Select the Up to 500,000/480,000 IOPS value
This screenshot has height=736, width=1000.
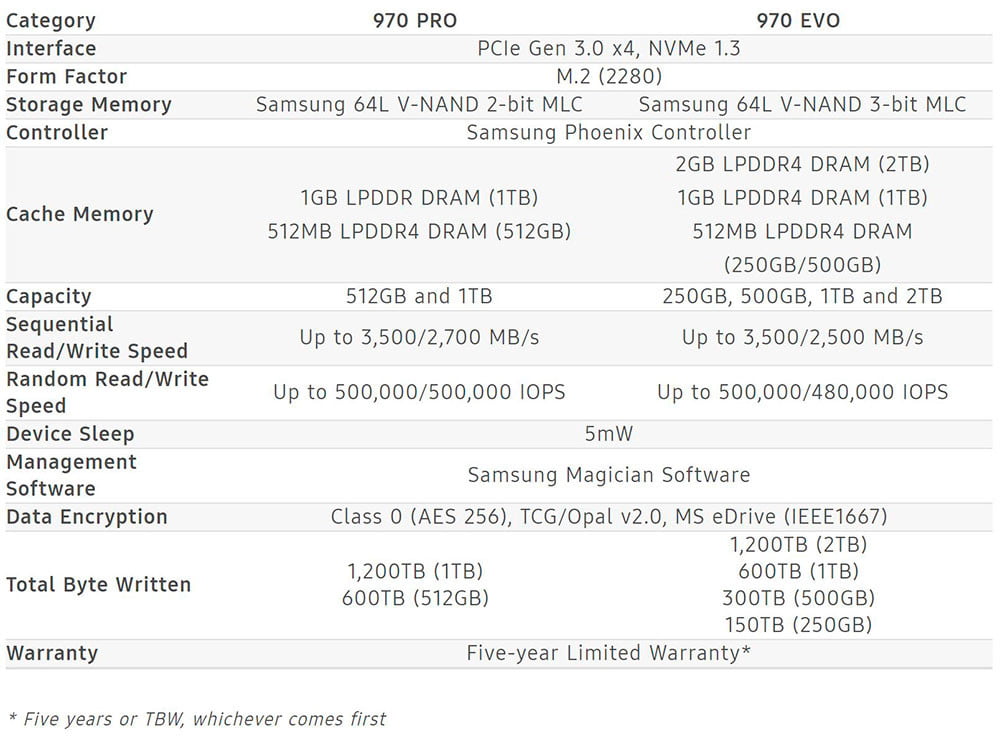[x=802, y=392]
